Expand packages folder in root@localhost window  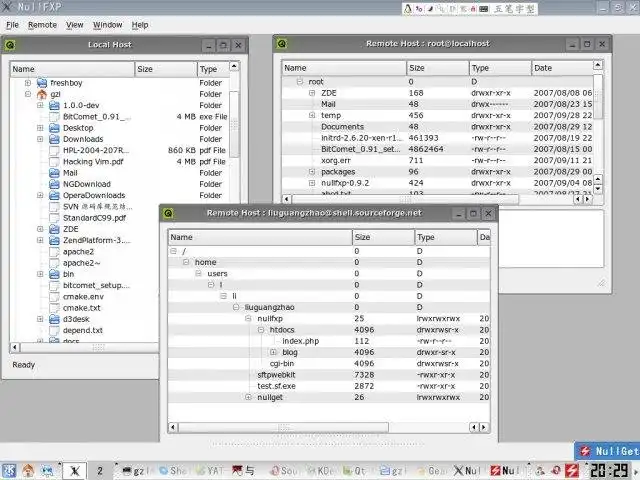tap(312, 172)
